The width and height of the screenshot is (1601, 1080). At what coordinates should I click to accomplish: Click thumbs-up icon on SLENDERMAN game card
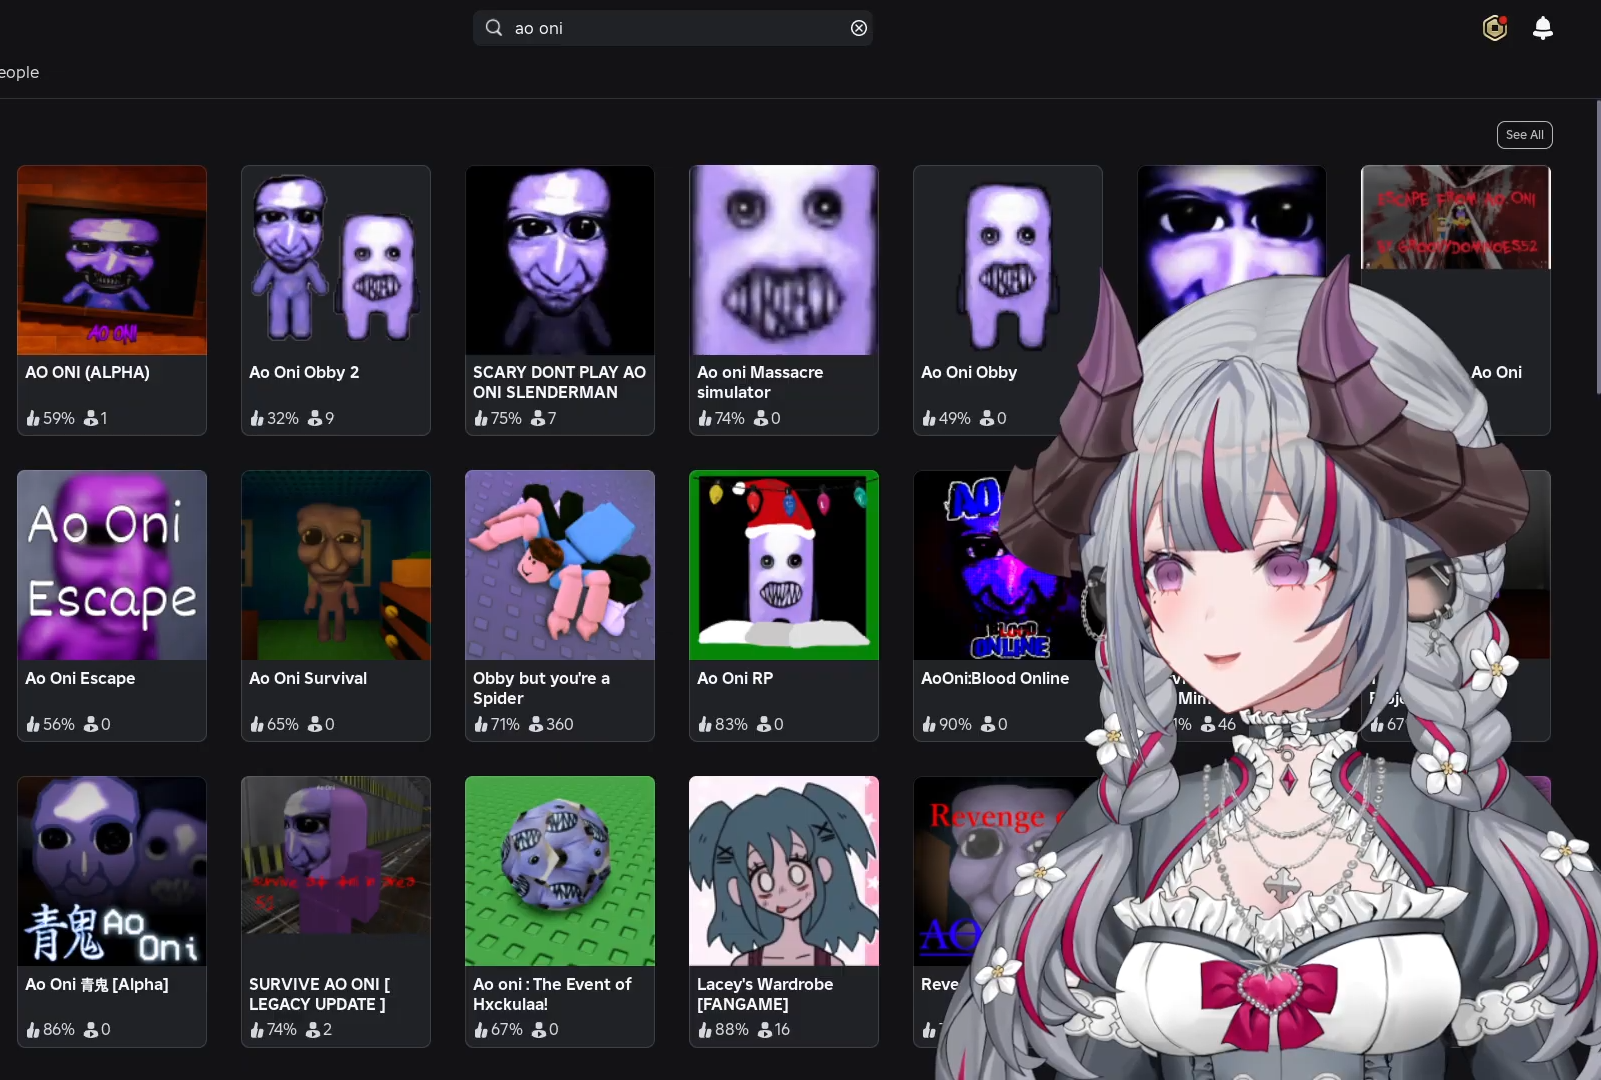click(481, 418)
